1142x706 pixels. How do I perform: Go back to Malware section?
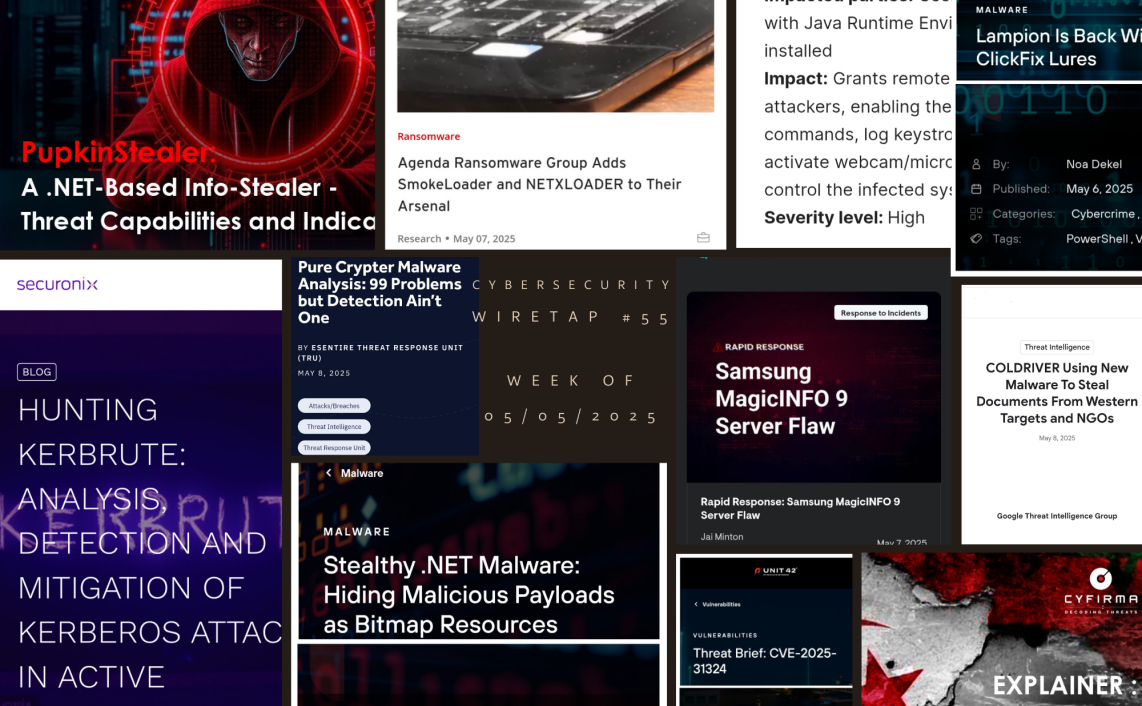355,473
